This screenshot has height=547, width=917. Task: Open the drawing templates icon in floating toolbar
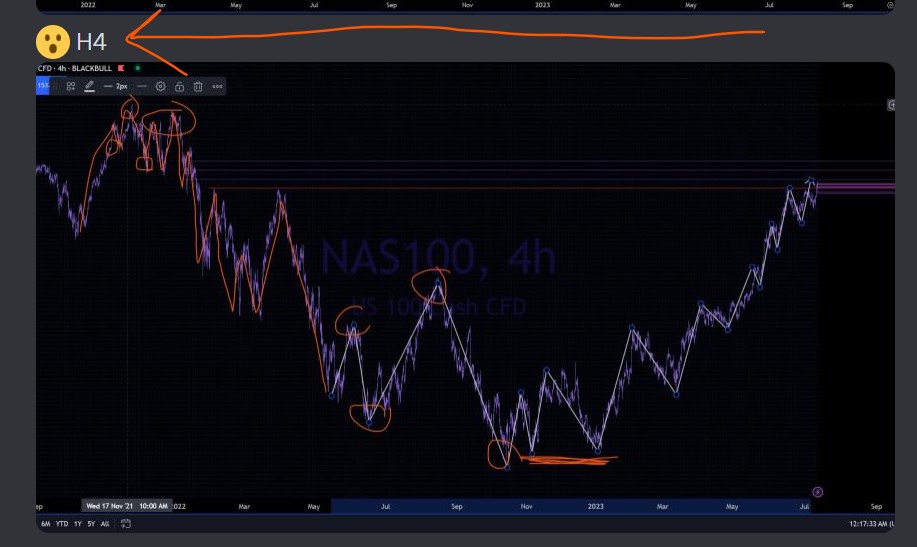pyautogui.click(x=71, y=87)
